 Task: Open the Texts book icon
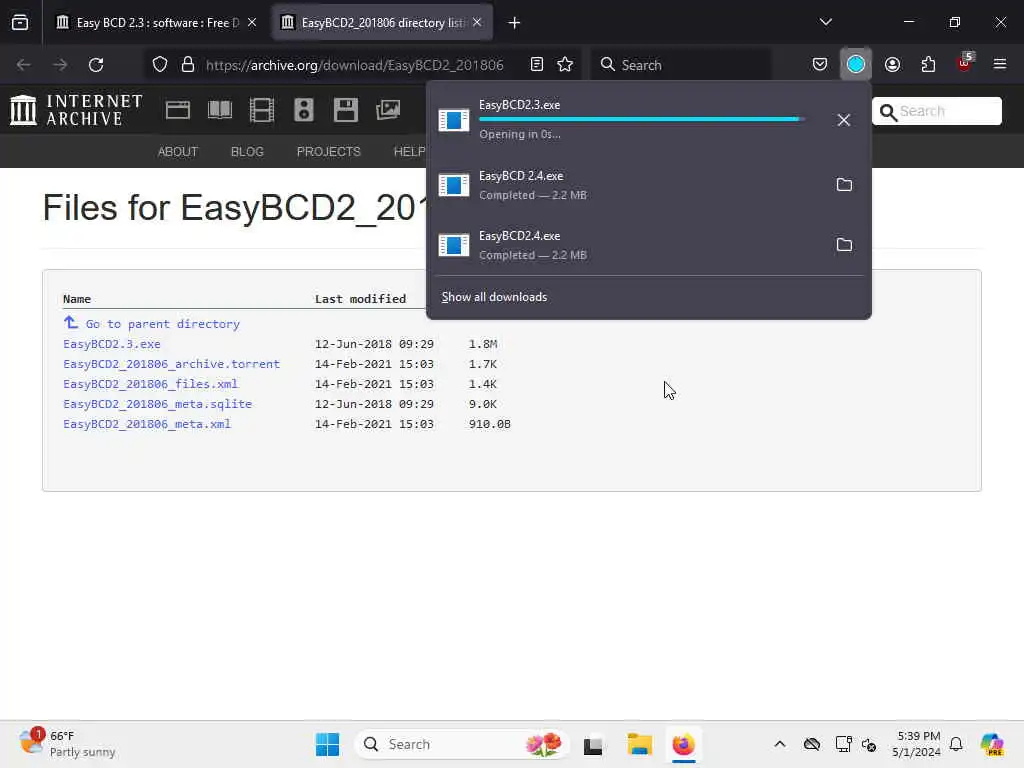tap(220, 110)
